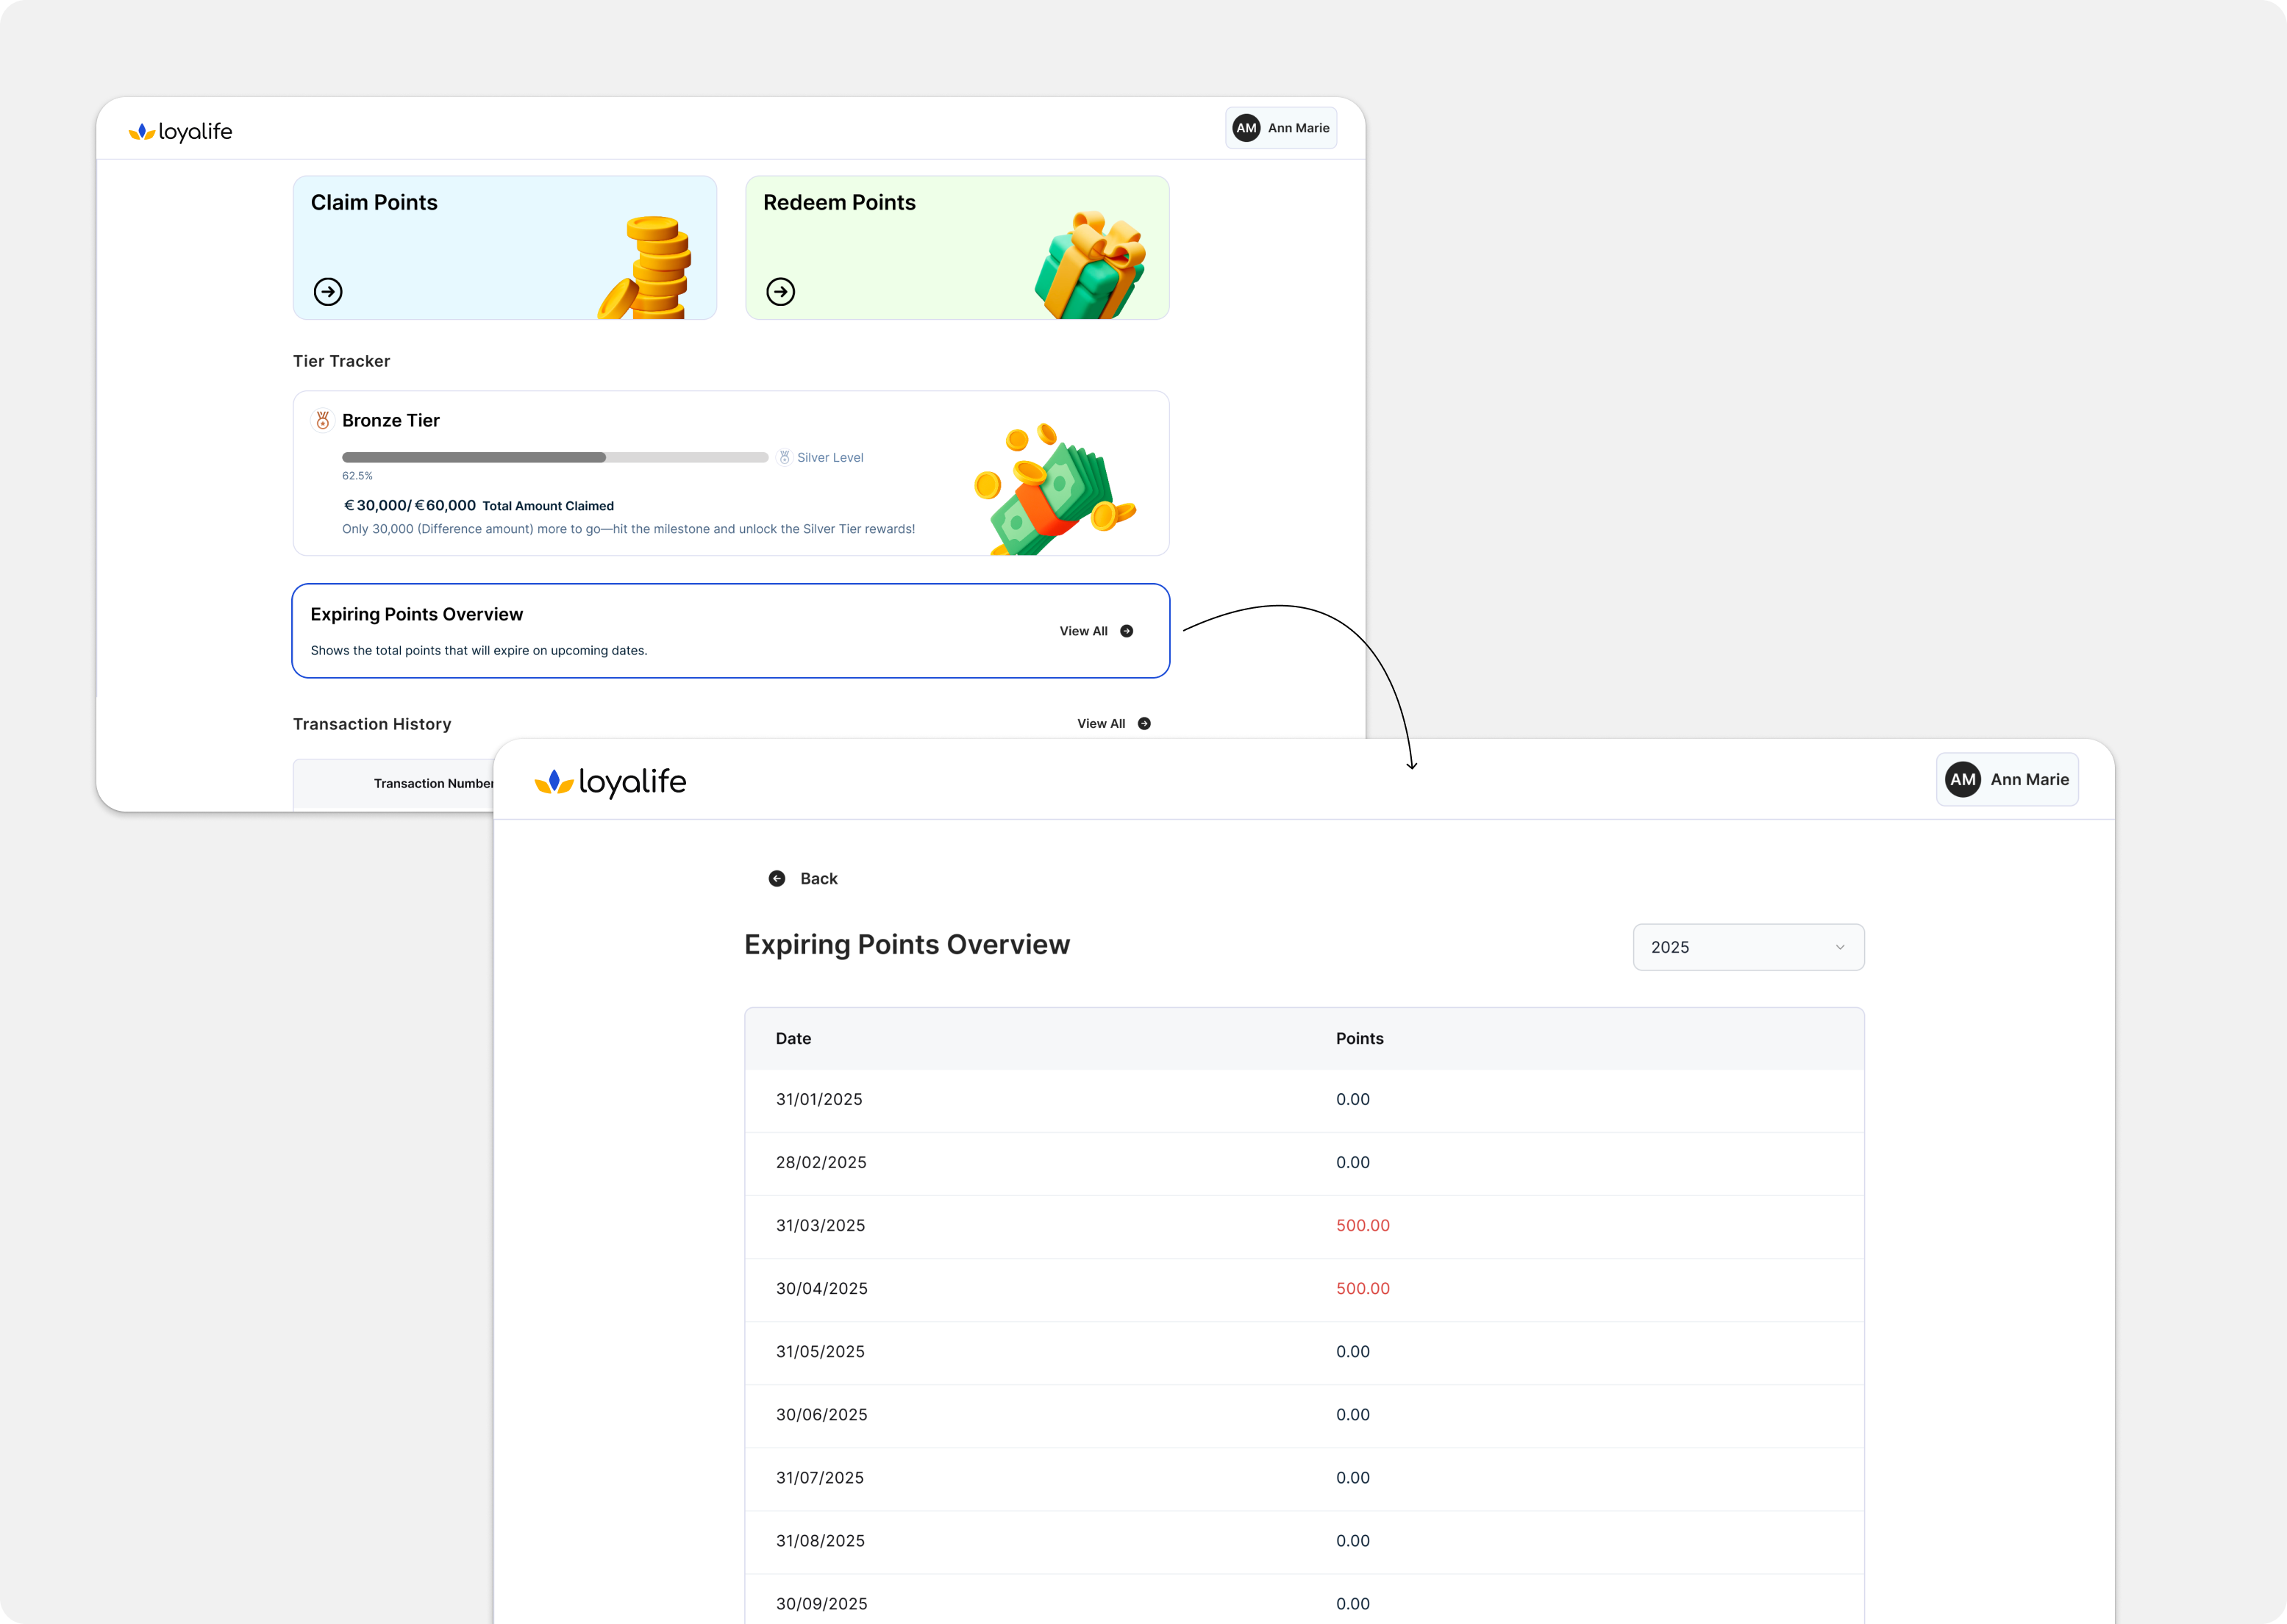Click the Bronze Tier medal icon
Image resolution: width=2287 pixels, height=1624 pixels.
322,420
